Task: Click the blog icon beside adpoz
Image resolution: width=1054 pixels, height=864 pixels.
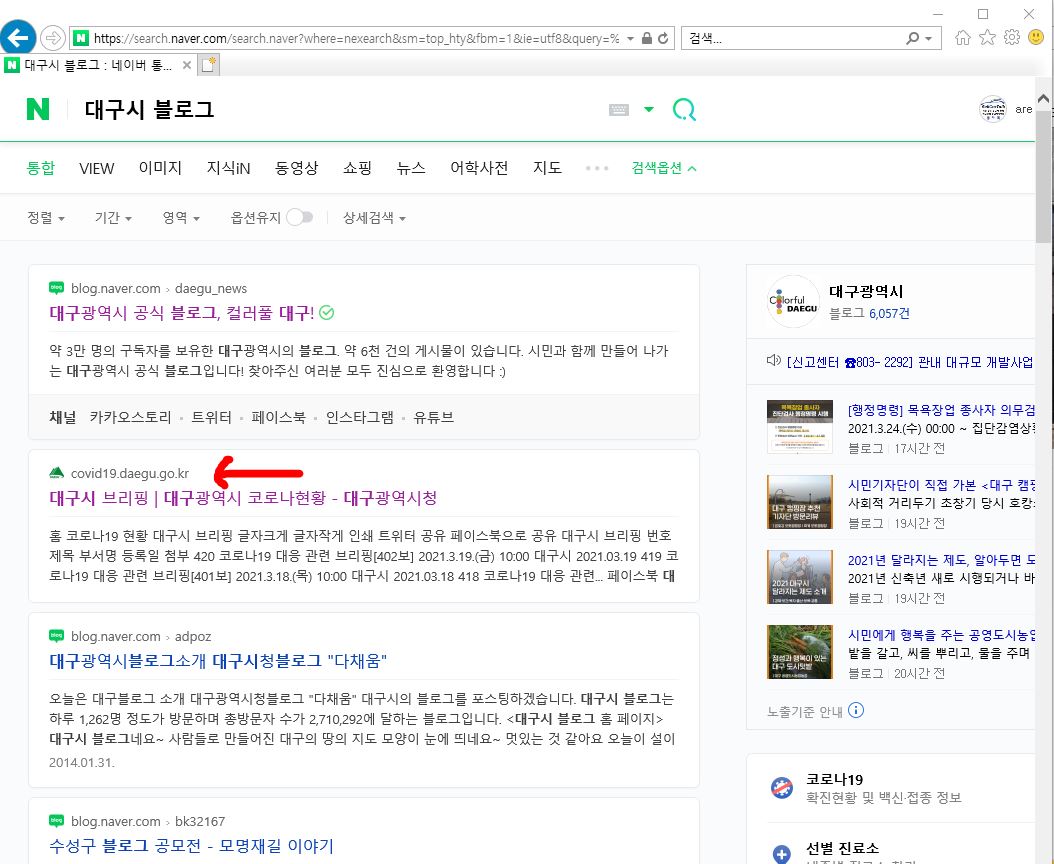Action: (56, 636)
